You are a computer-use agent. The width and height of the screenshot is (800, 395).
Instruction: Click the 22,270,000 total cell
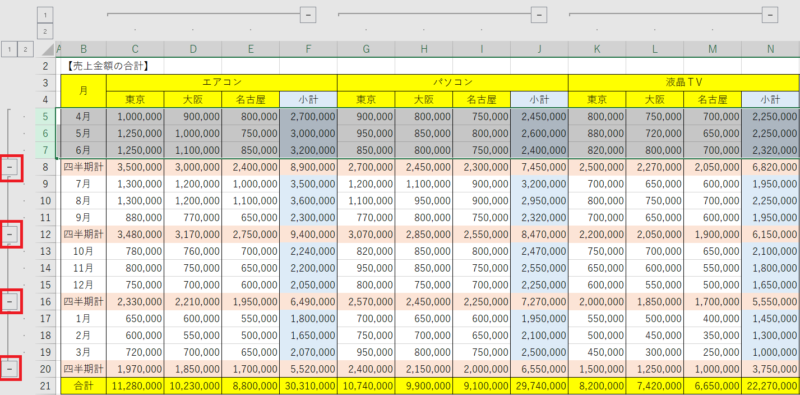(x=770, y=386)
